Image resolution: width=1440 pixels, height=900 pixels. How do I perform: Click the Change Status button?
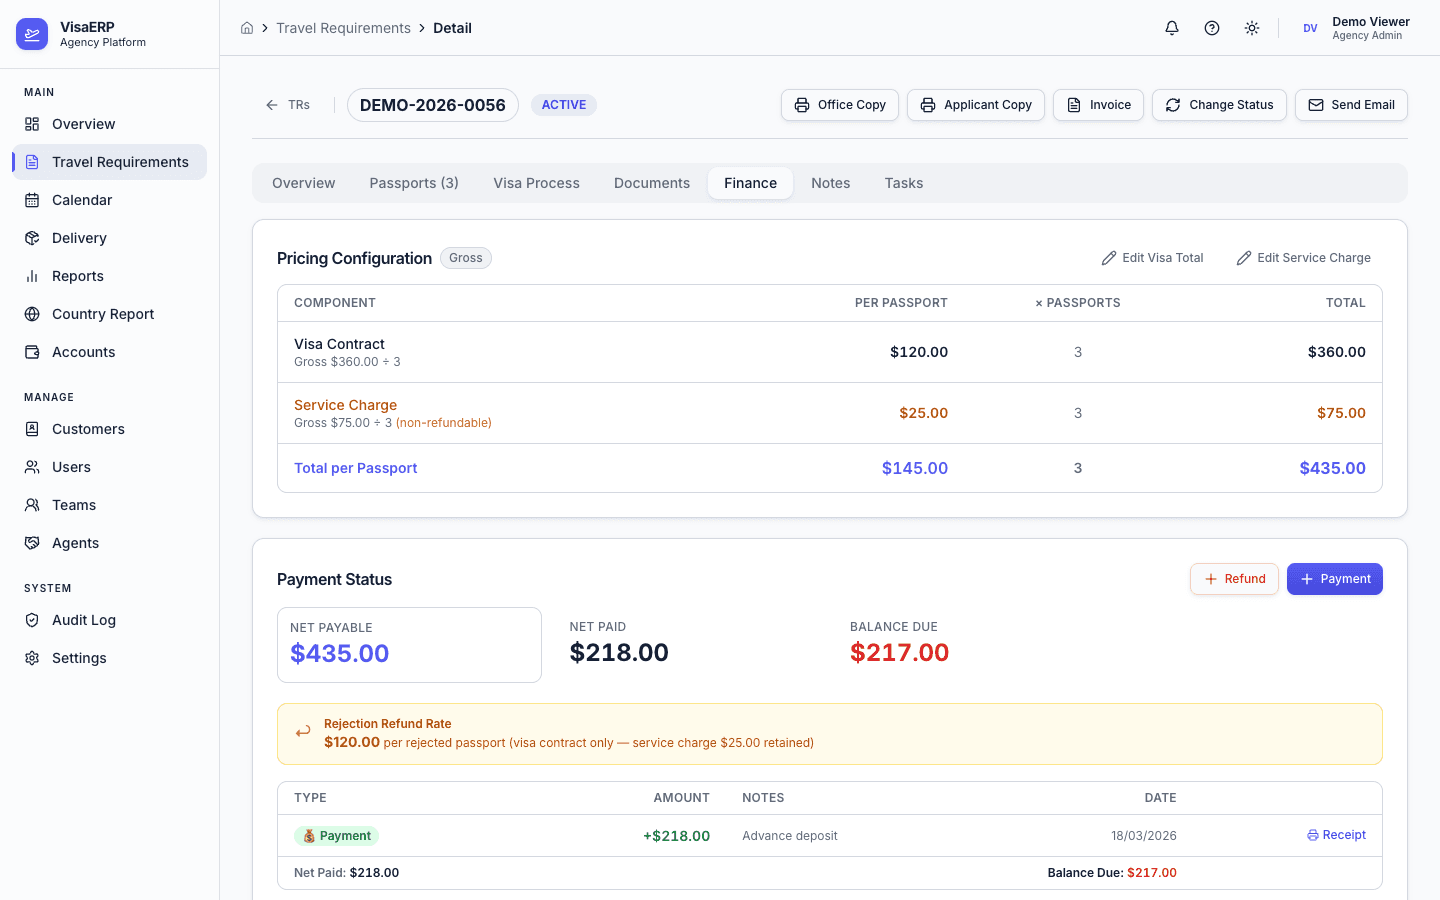(1219, 105)
